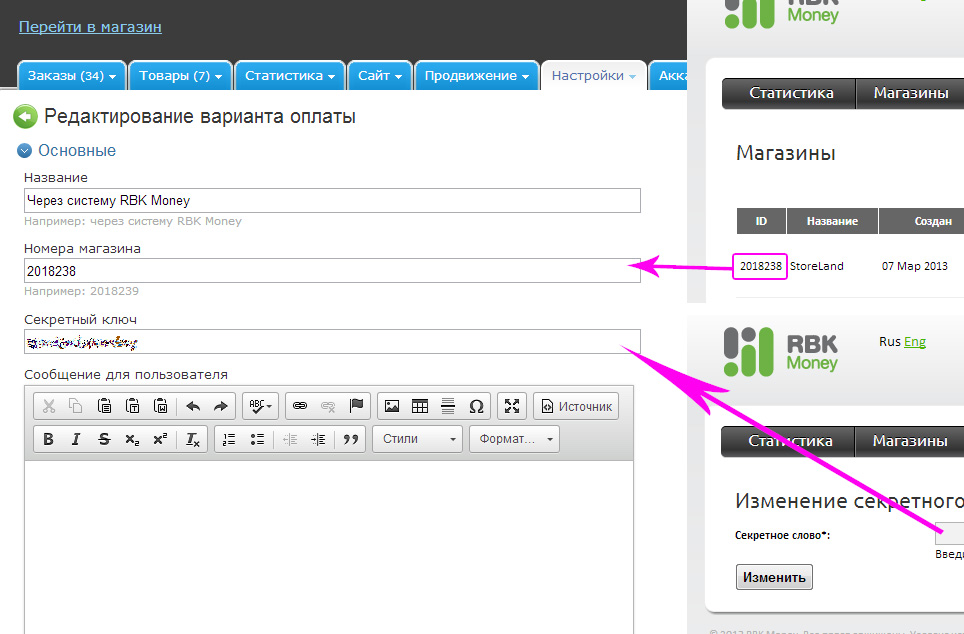Follow the Перейти в магазин link
Screen dimensions: 964x634
90,27
